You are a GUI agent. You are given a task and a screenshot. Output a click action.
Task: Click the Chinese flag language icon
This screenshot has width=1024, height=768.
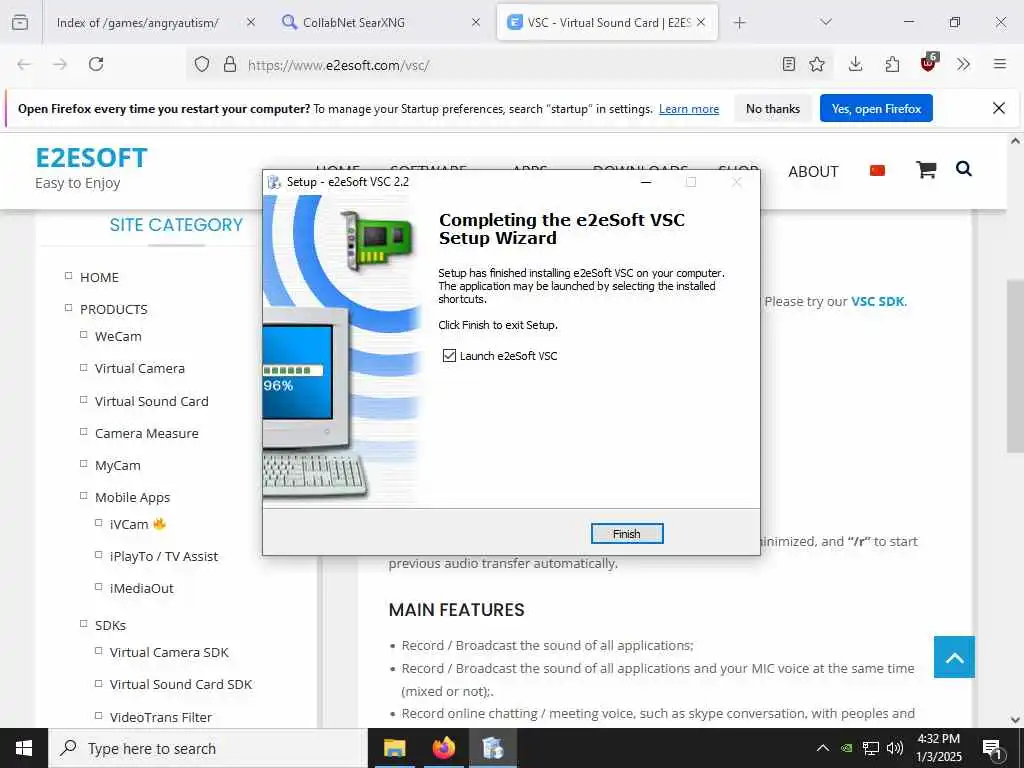click(x=877, y=170)
